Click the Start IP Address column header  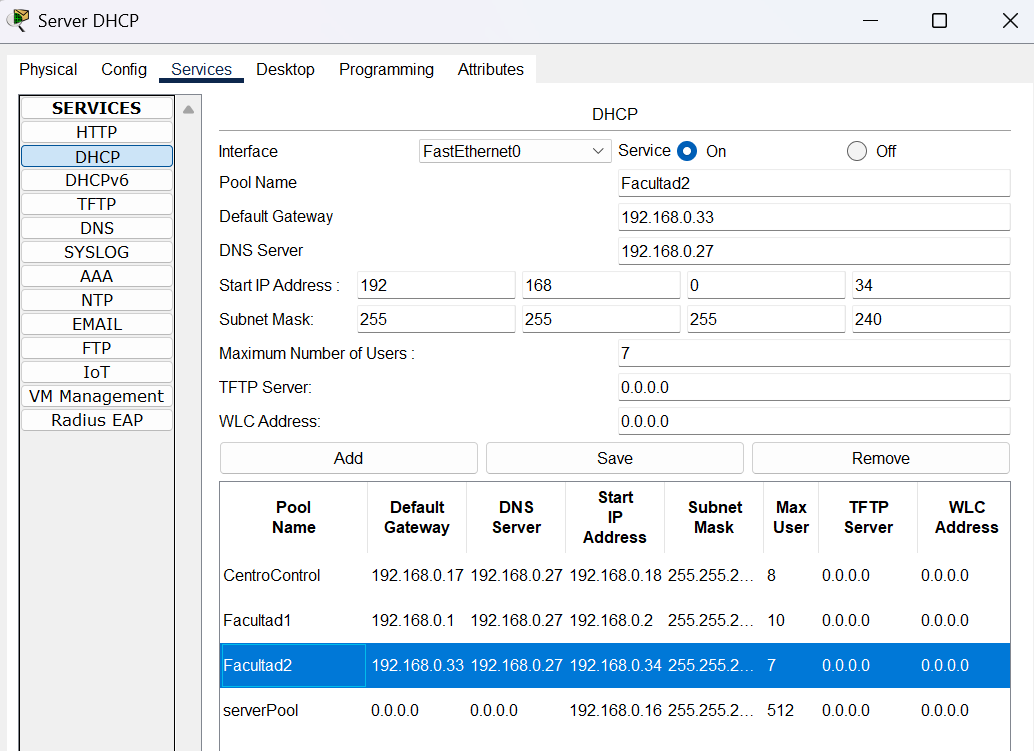(x=615, y=518)
